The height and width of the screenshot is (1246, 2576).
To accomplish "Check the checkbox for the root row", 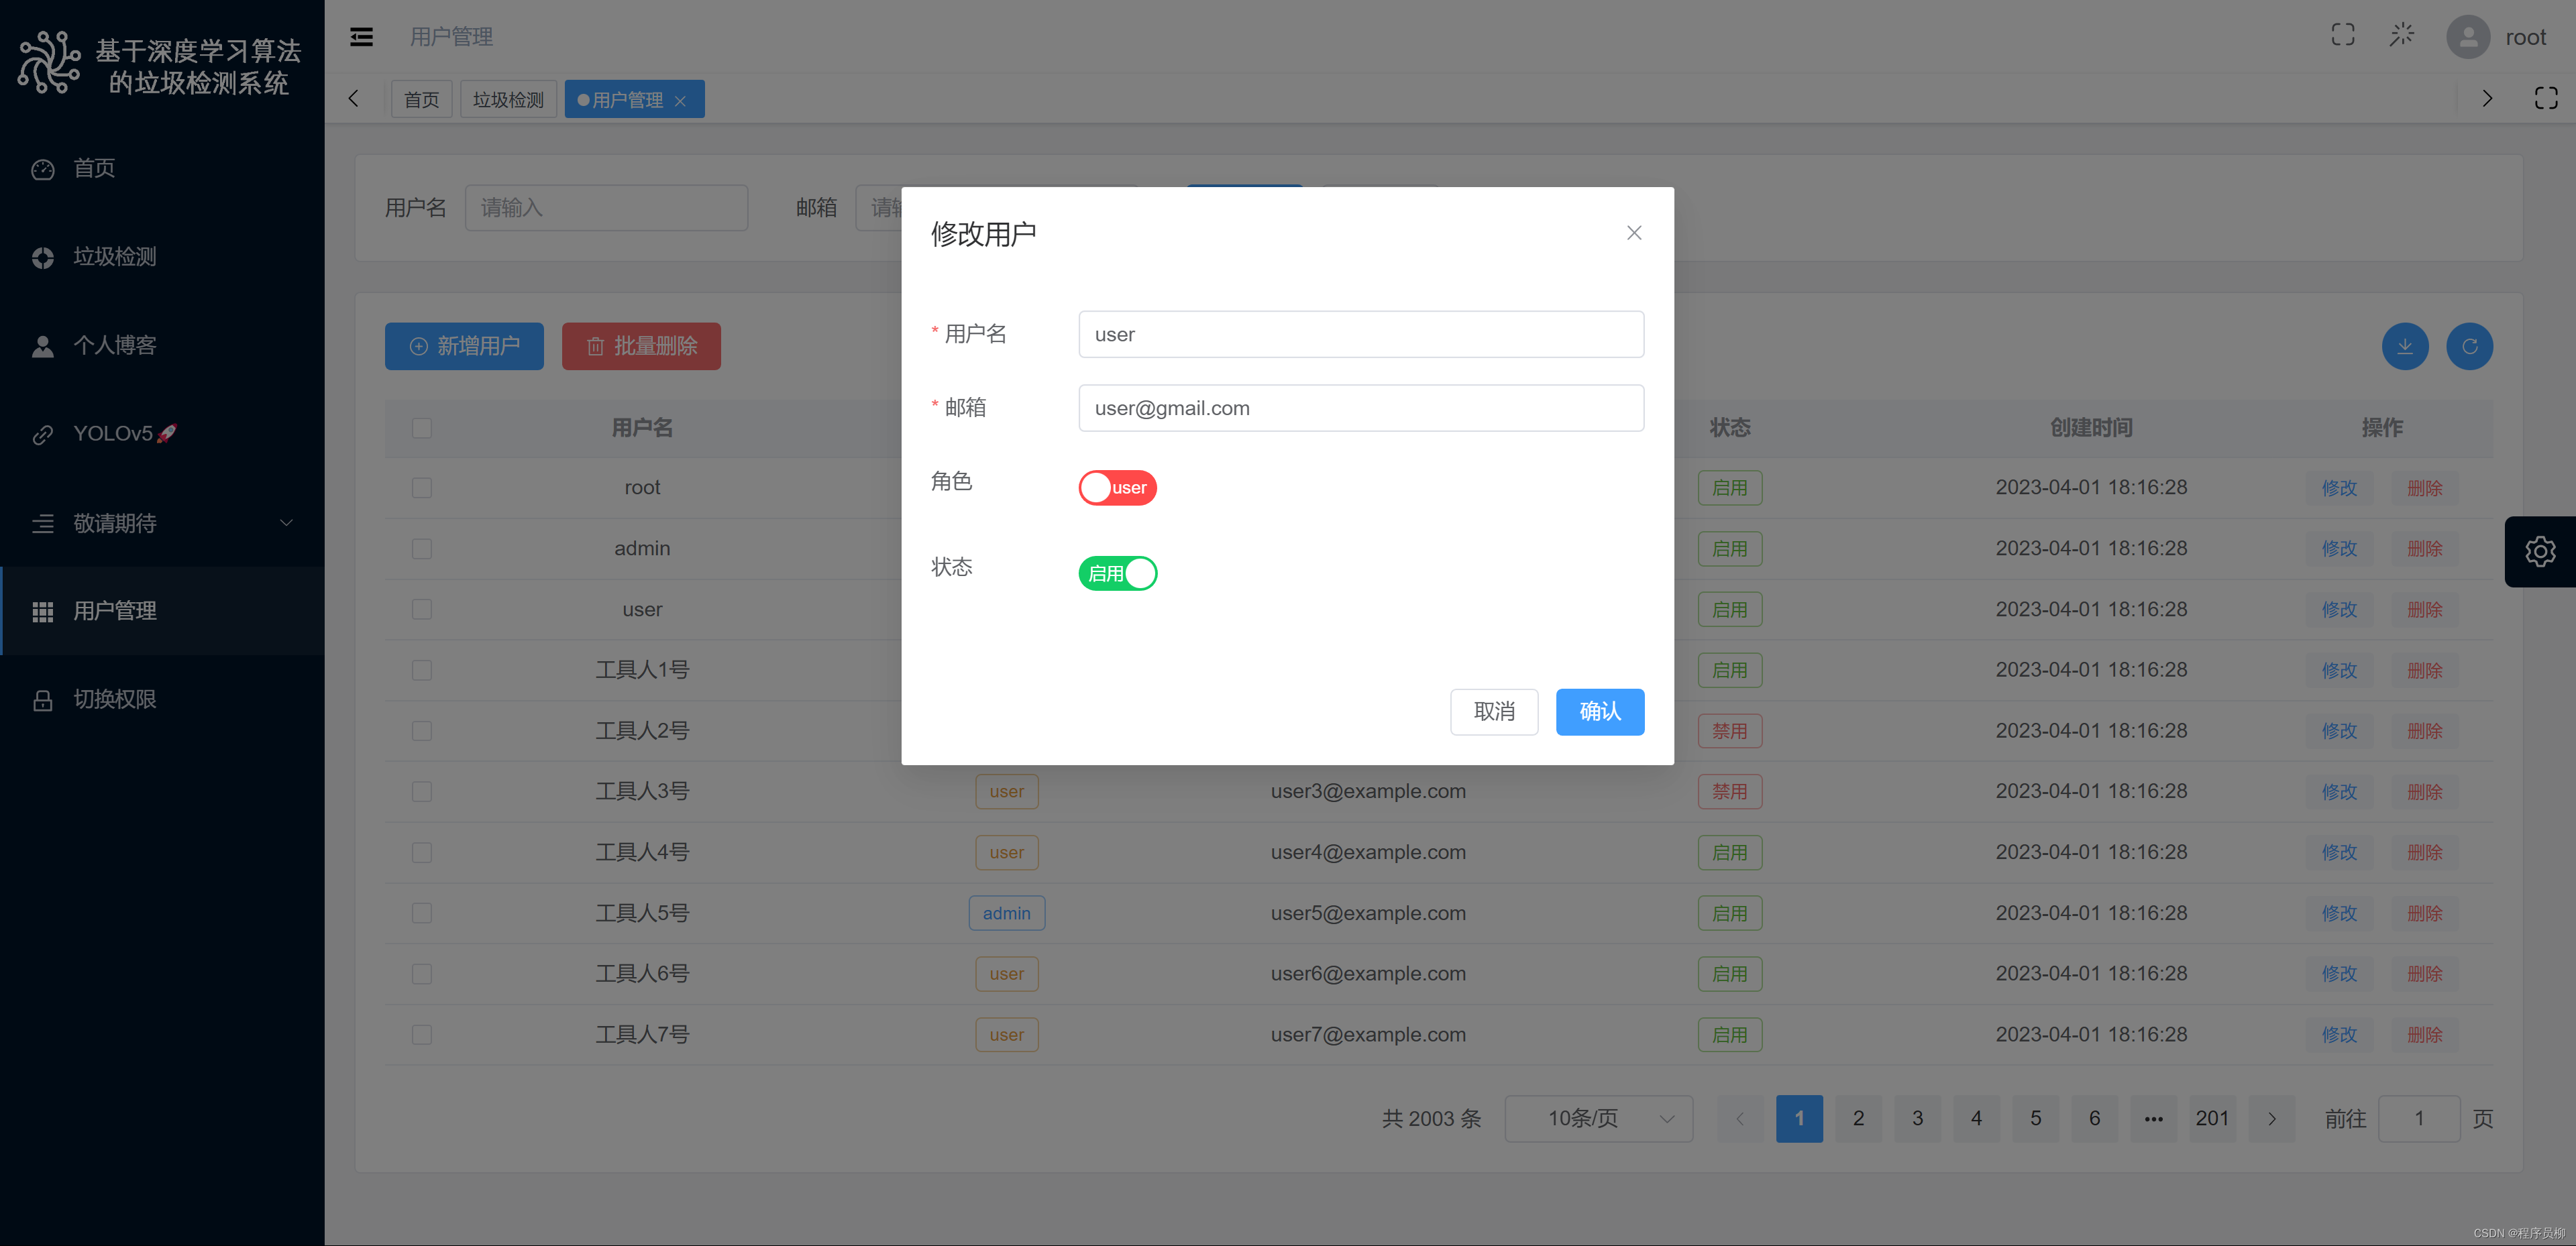I will click(422, 488).
